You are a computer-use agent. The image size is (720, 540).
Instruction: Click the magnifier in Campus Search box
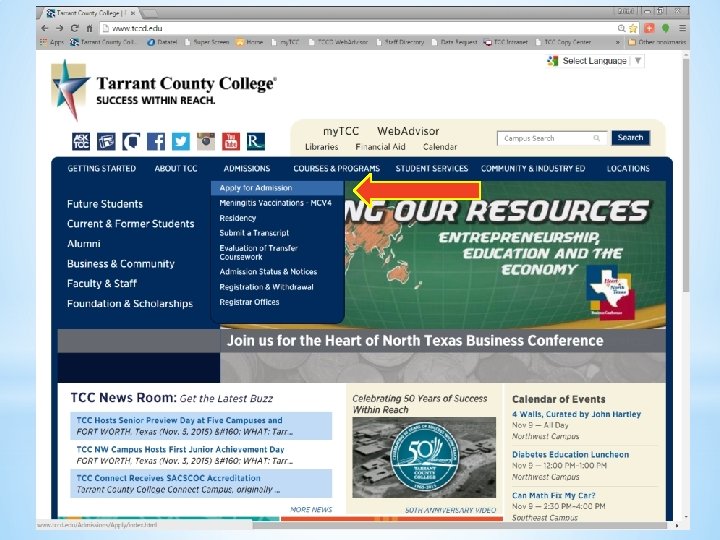596,138
